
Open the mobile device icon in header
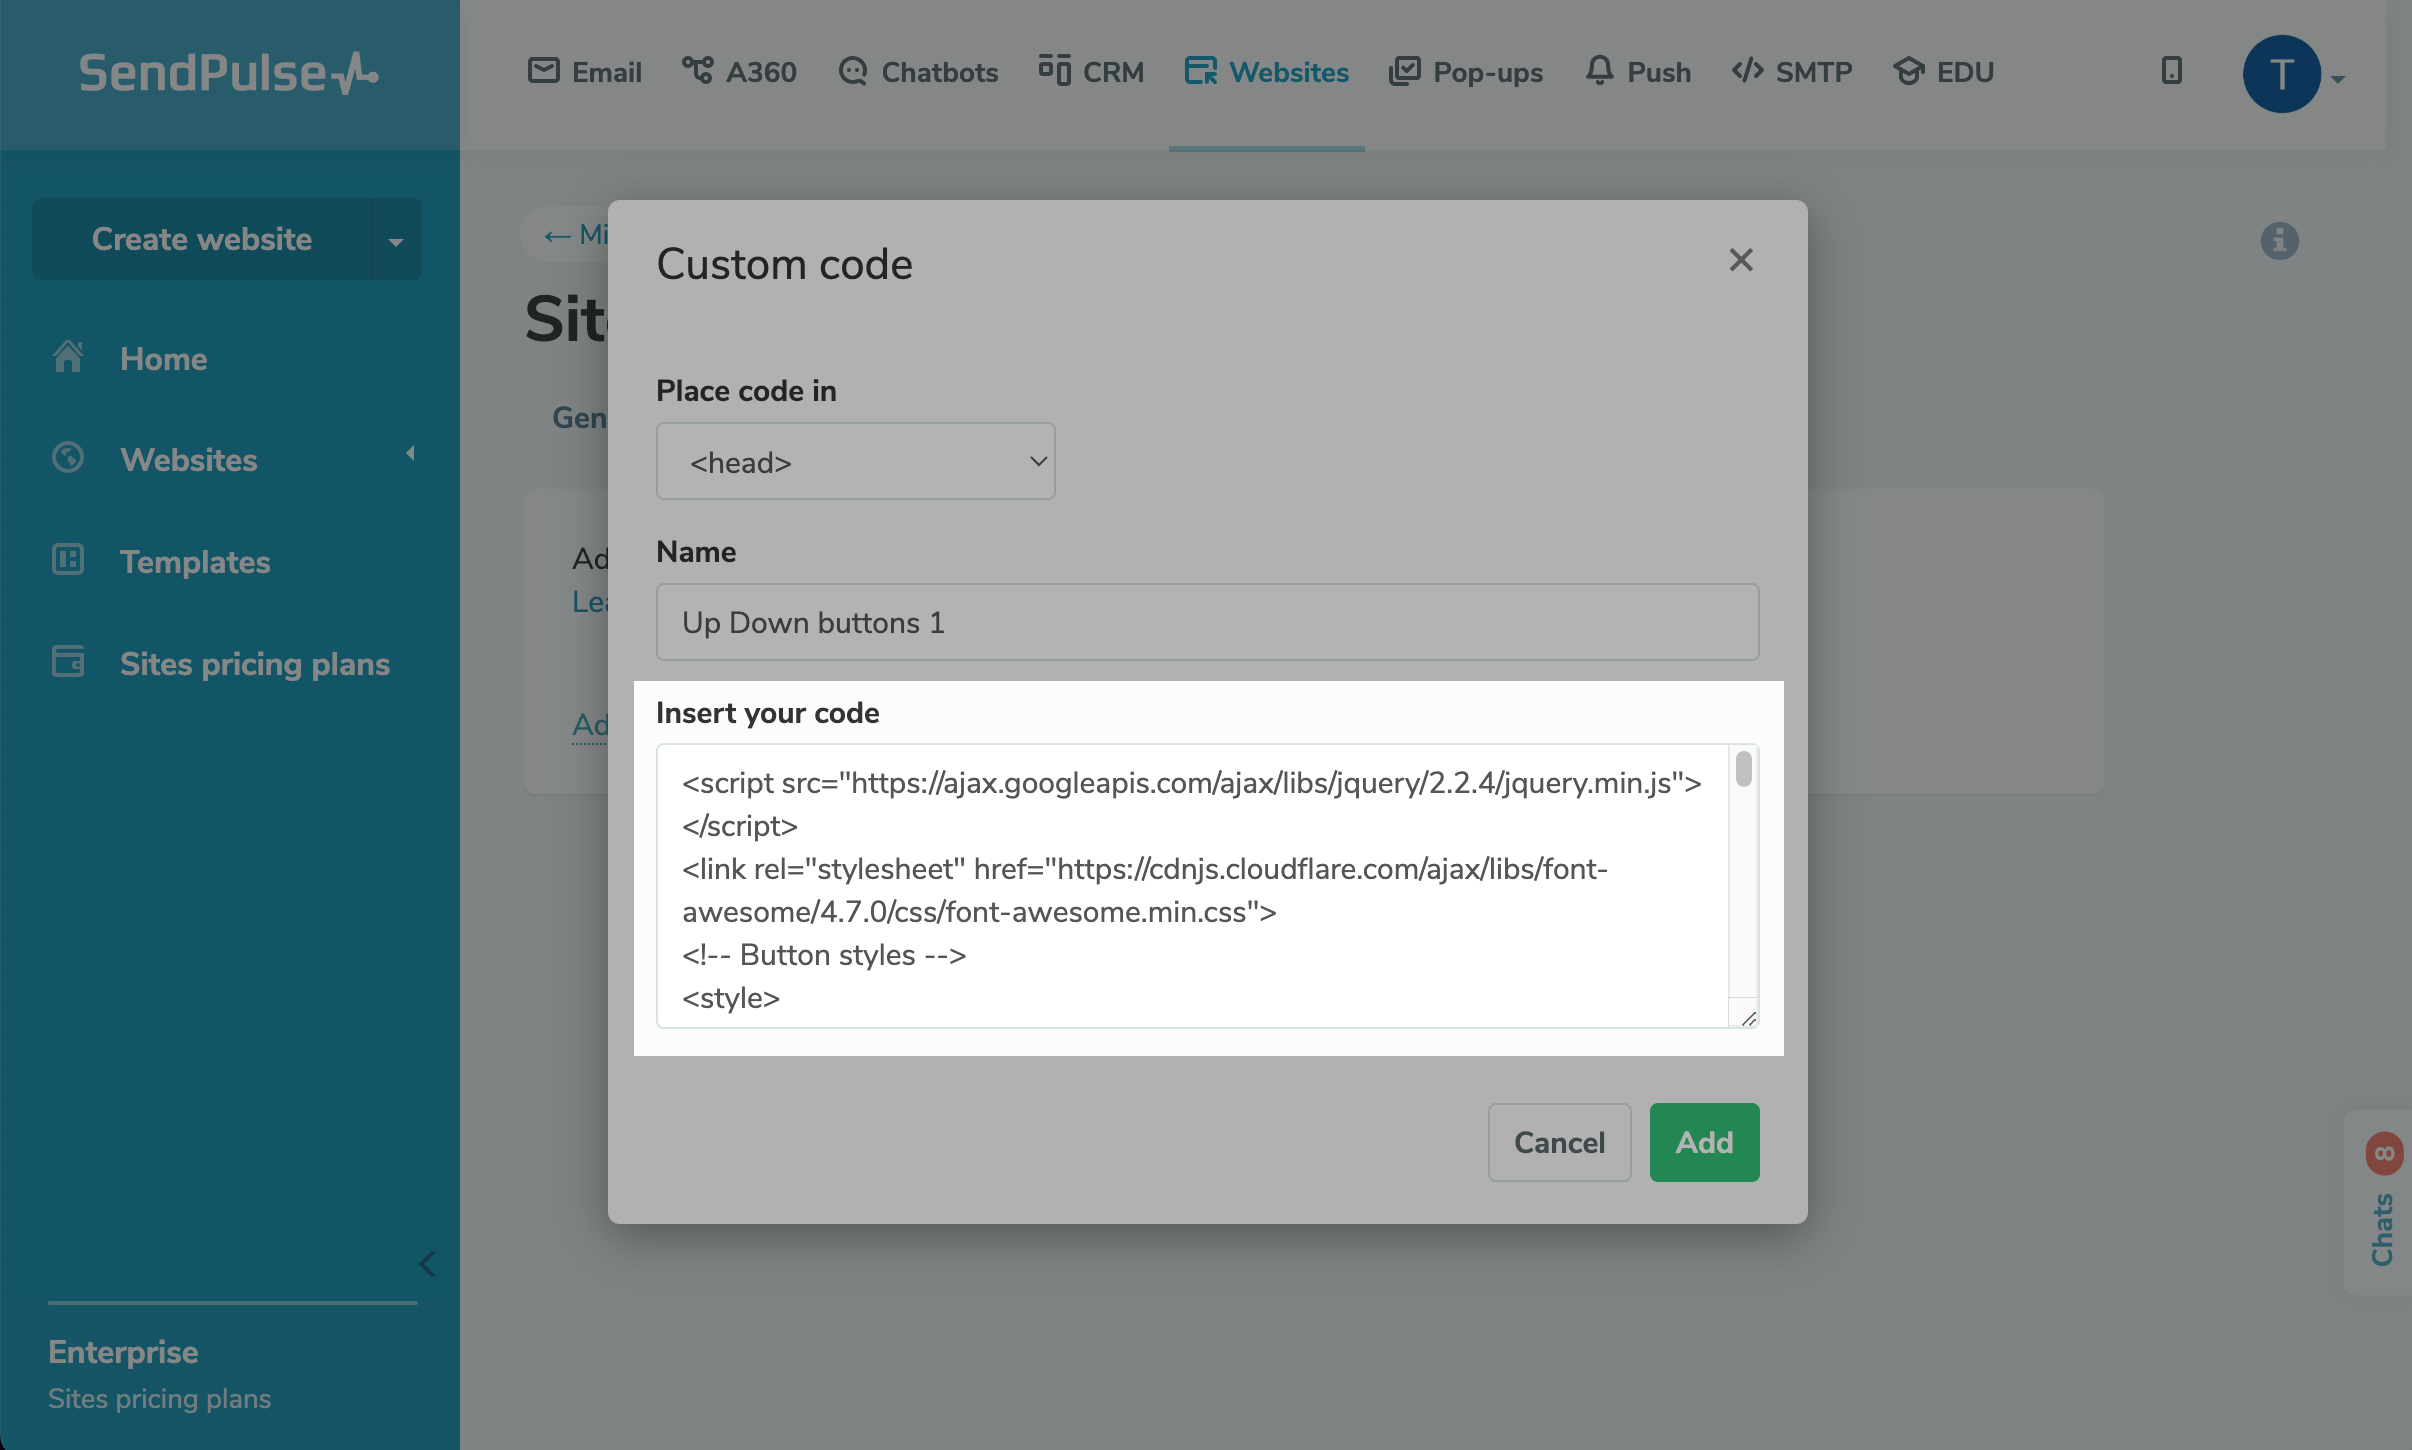coord(2171,71)
